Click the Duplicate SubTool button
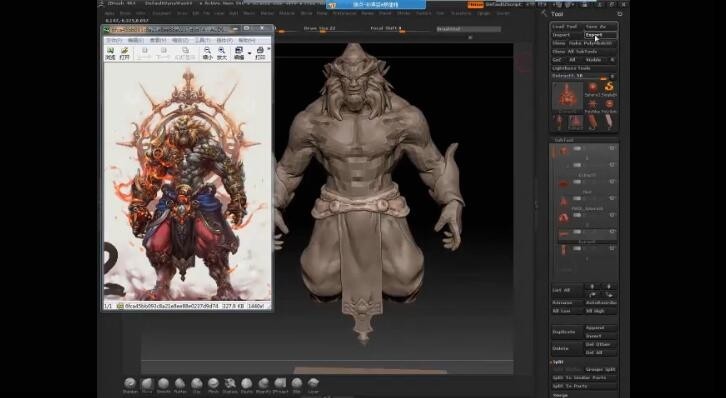 (x=567, y=332)
